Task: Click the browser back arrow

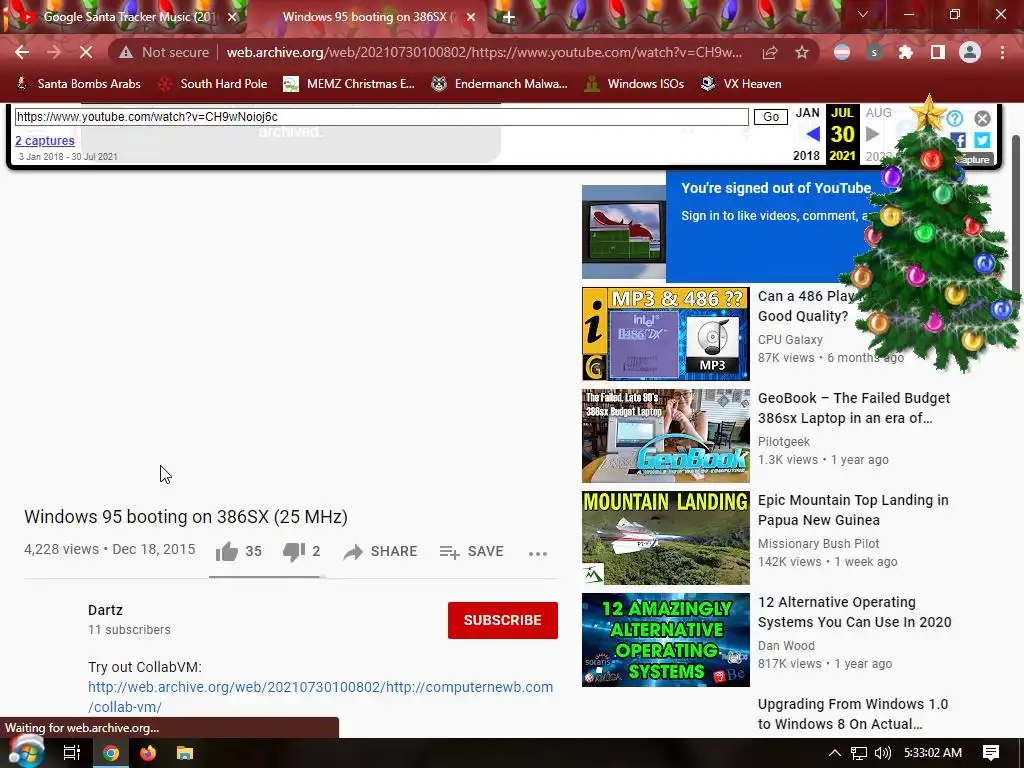Action: pyautogui.click(x=22, y=52)
